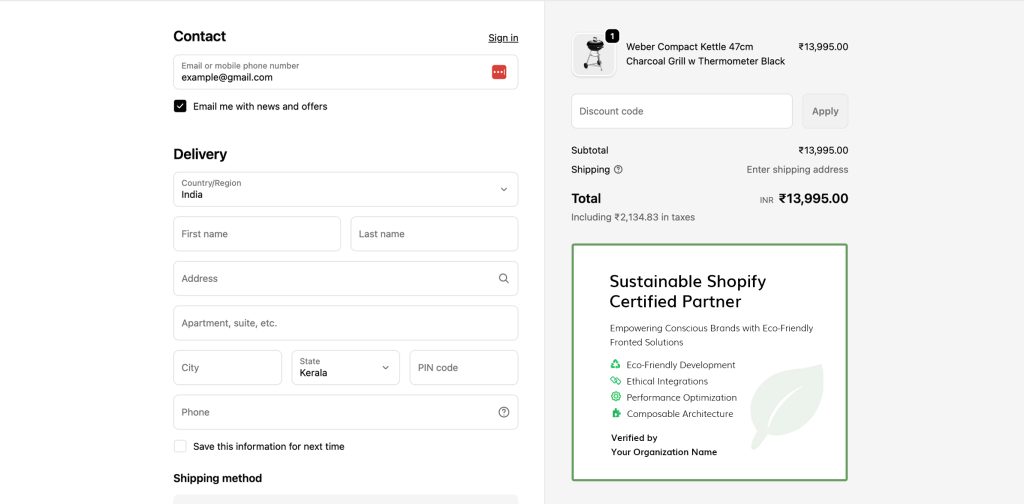The image size is (1024, 504).
Task: Open the Country/Region dropdown showing India
Action: (345, 189)
